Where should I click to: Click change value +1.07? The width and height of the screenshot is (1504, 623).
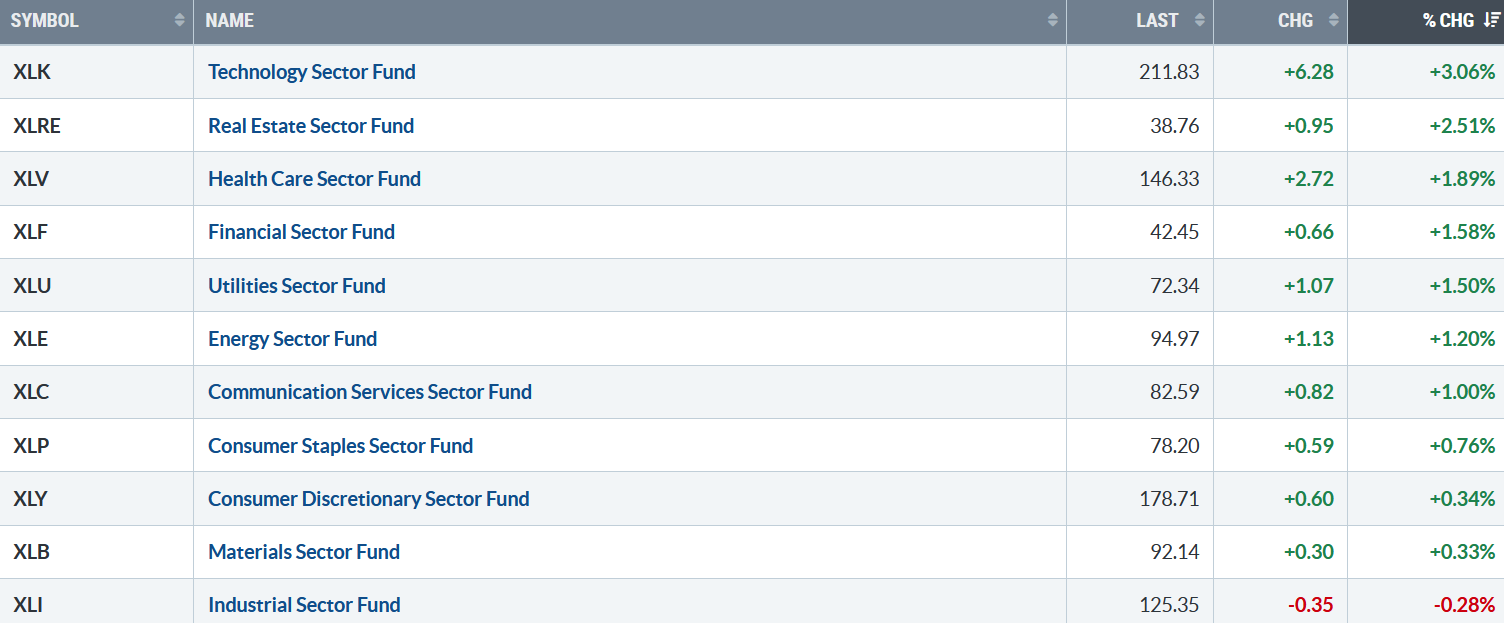pyautogui.click(x=1309, y=285)
